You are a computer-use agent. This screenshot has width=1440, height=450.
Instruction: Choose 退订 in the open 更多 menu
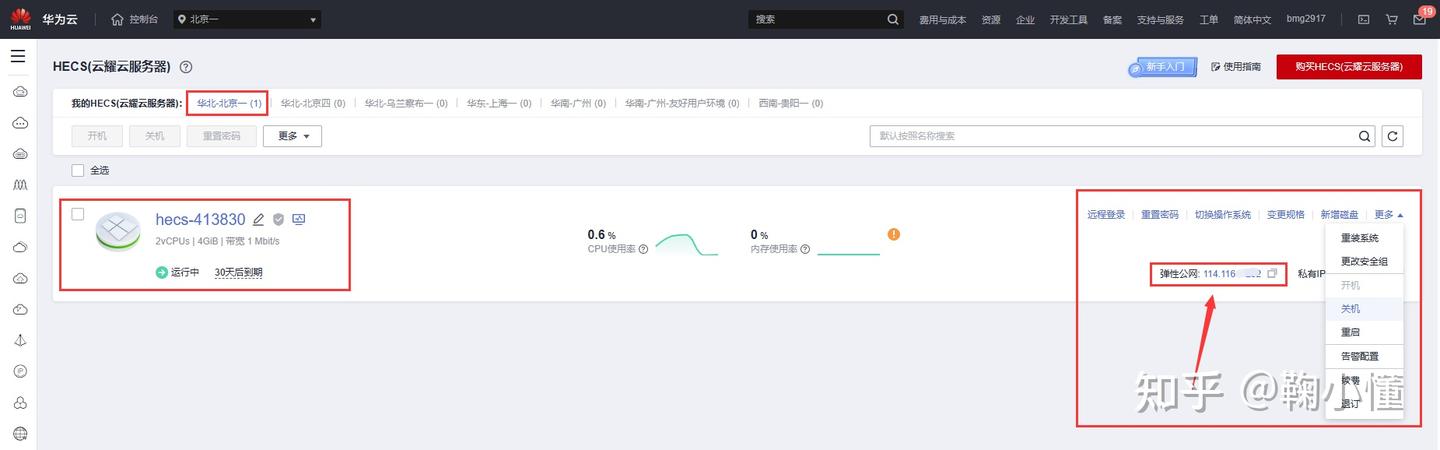1364,403
